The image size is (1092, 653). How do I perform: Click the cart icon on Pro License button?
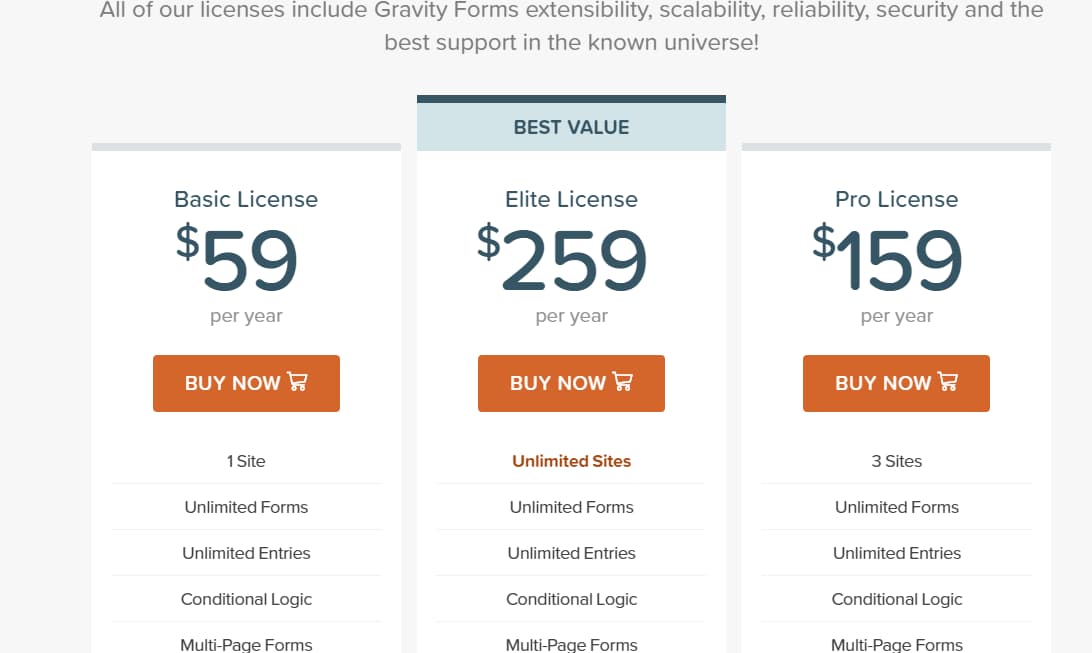(947, 383)
